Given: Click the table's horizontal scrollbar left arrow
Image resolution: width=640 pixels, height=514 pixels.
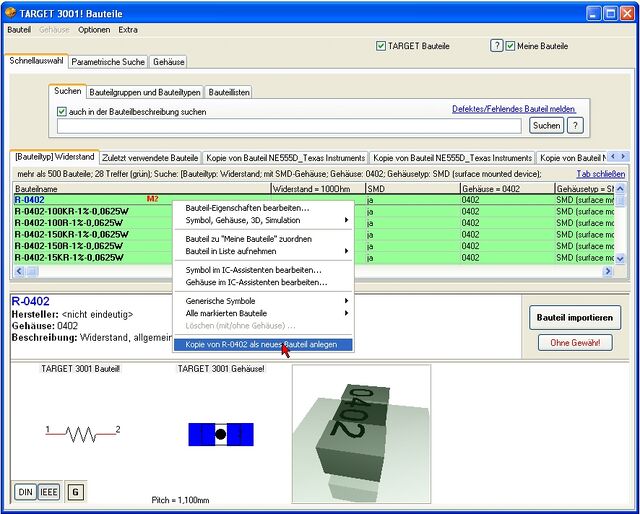Looking at the screenshot, I should 19,271.
